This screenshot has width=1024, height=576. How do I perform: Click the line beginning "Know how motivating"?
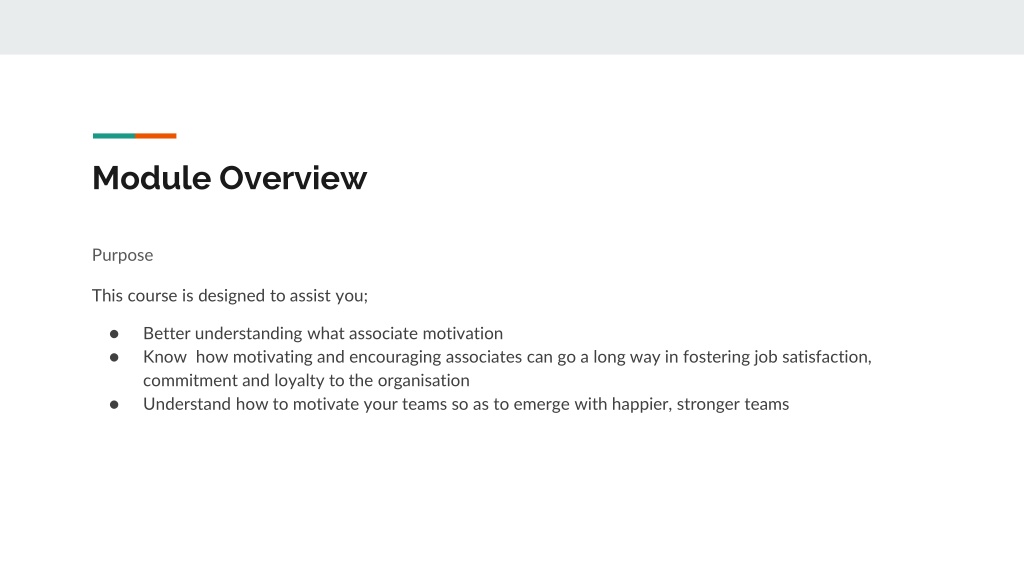coord(507,357)
